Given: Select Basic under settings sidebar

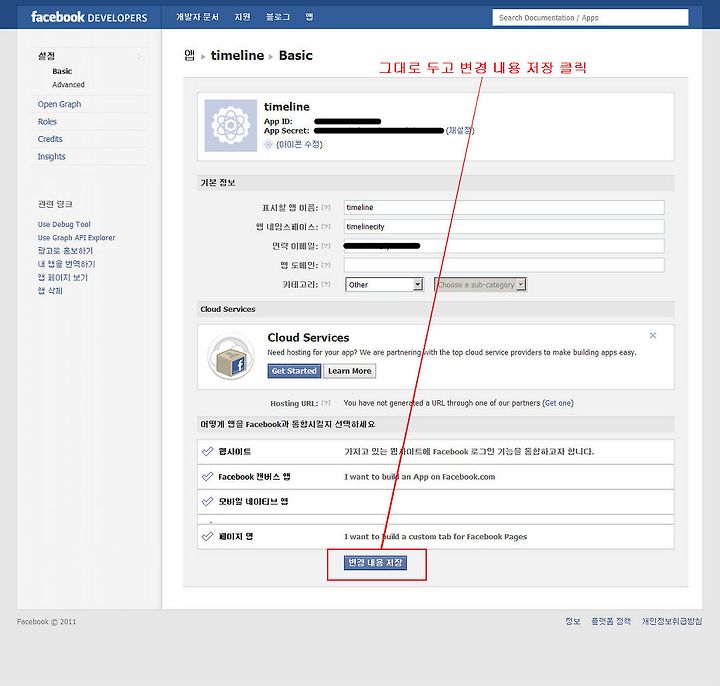Looking at the screenshot, I should (62, 71).
